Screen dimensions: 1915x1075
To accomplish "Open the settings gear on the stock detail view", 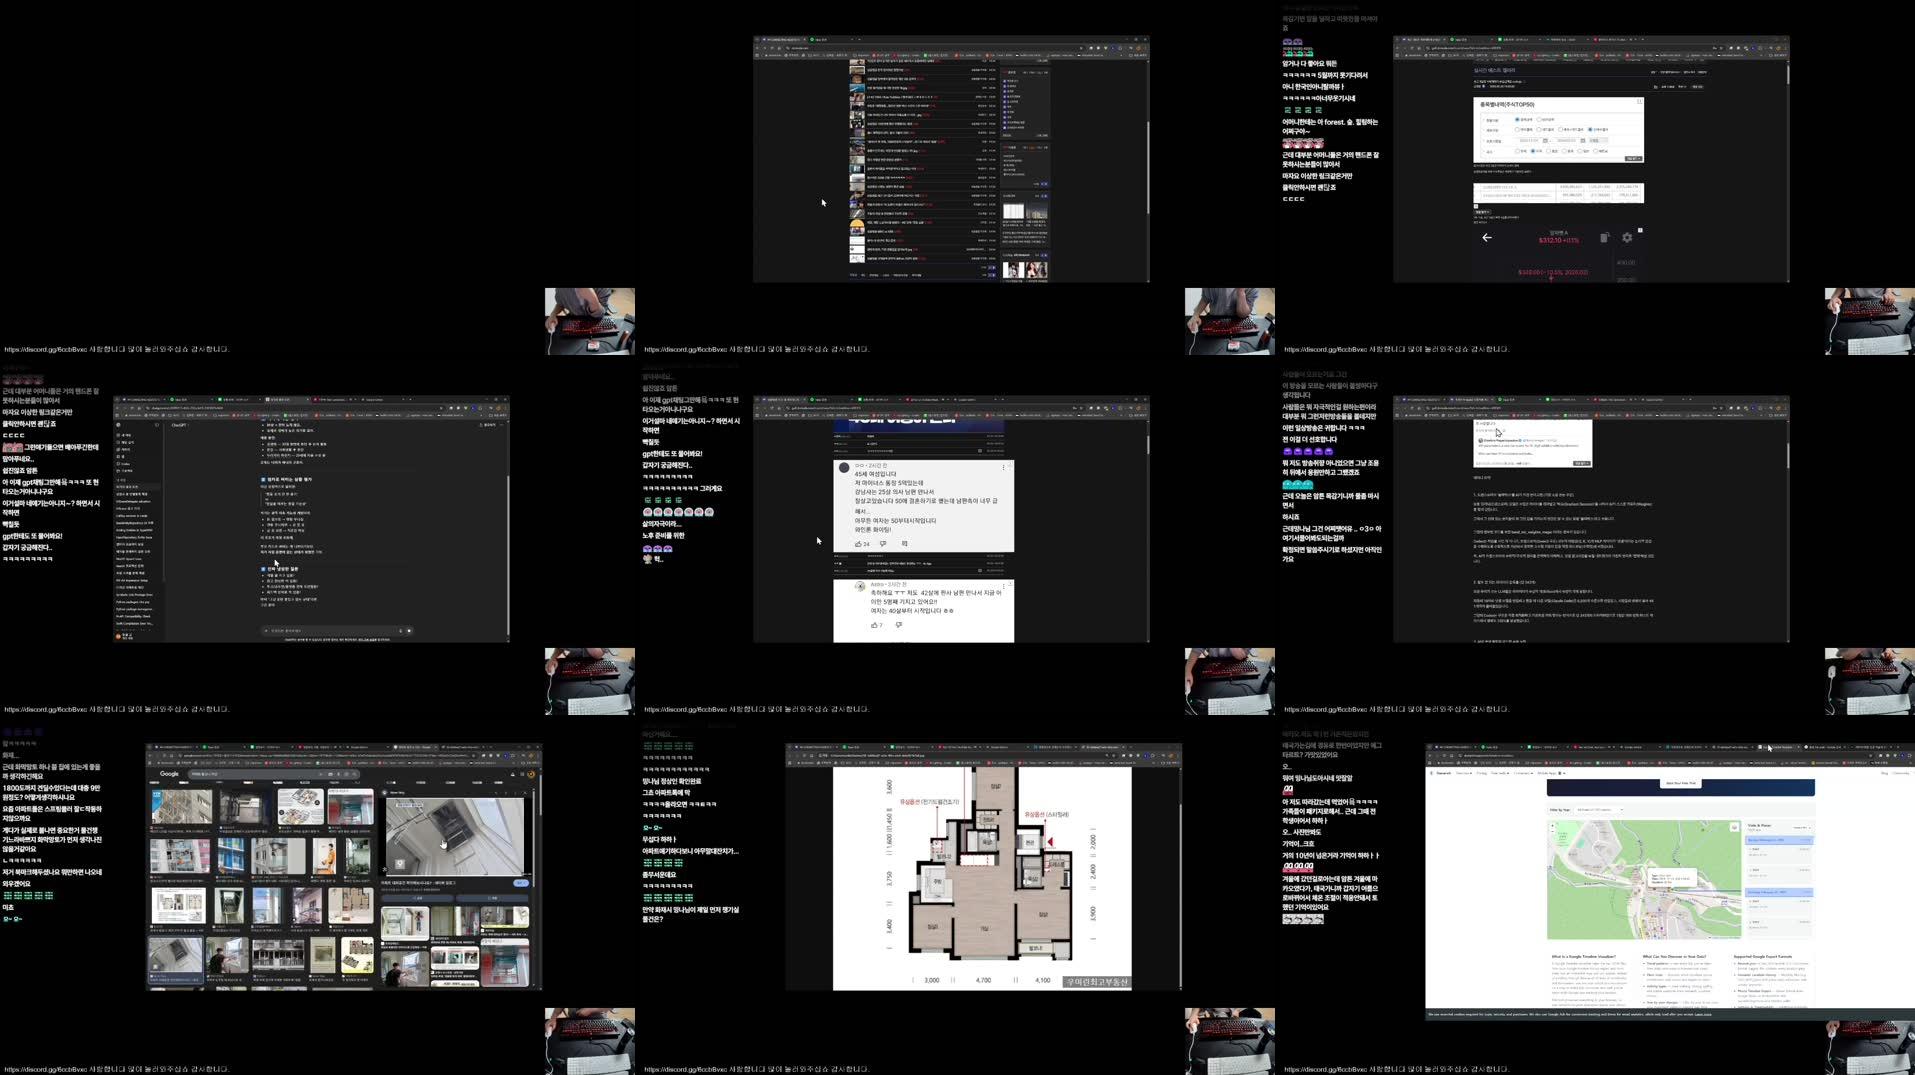I will (1627, 237).
